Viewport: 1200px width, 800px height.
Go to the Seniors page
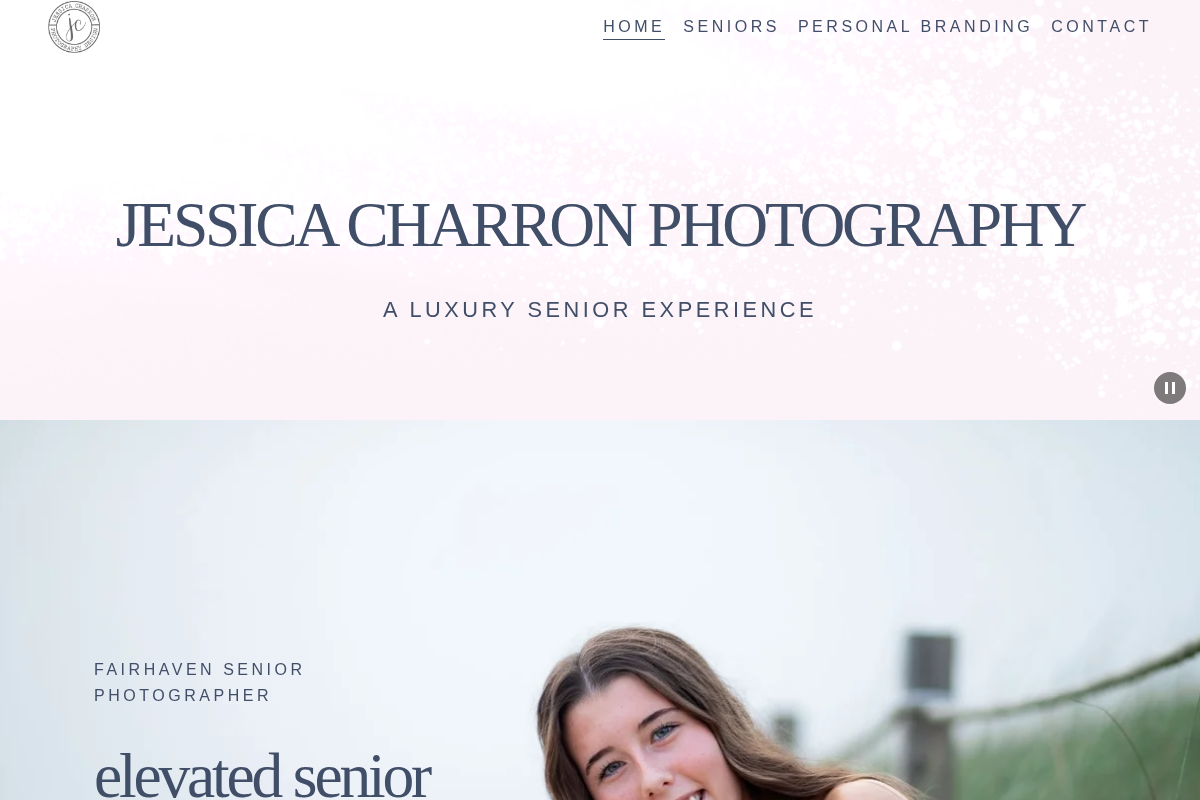pos(731,27)
